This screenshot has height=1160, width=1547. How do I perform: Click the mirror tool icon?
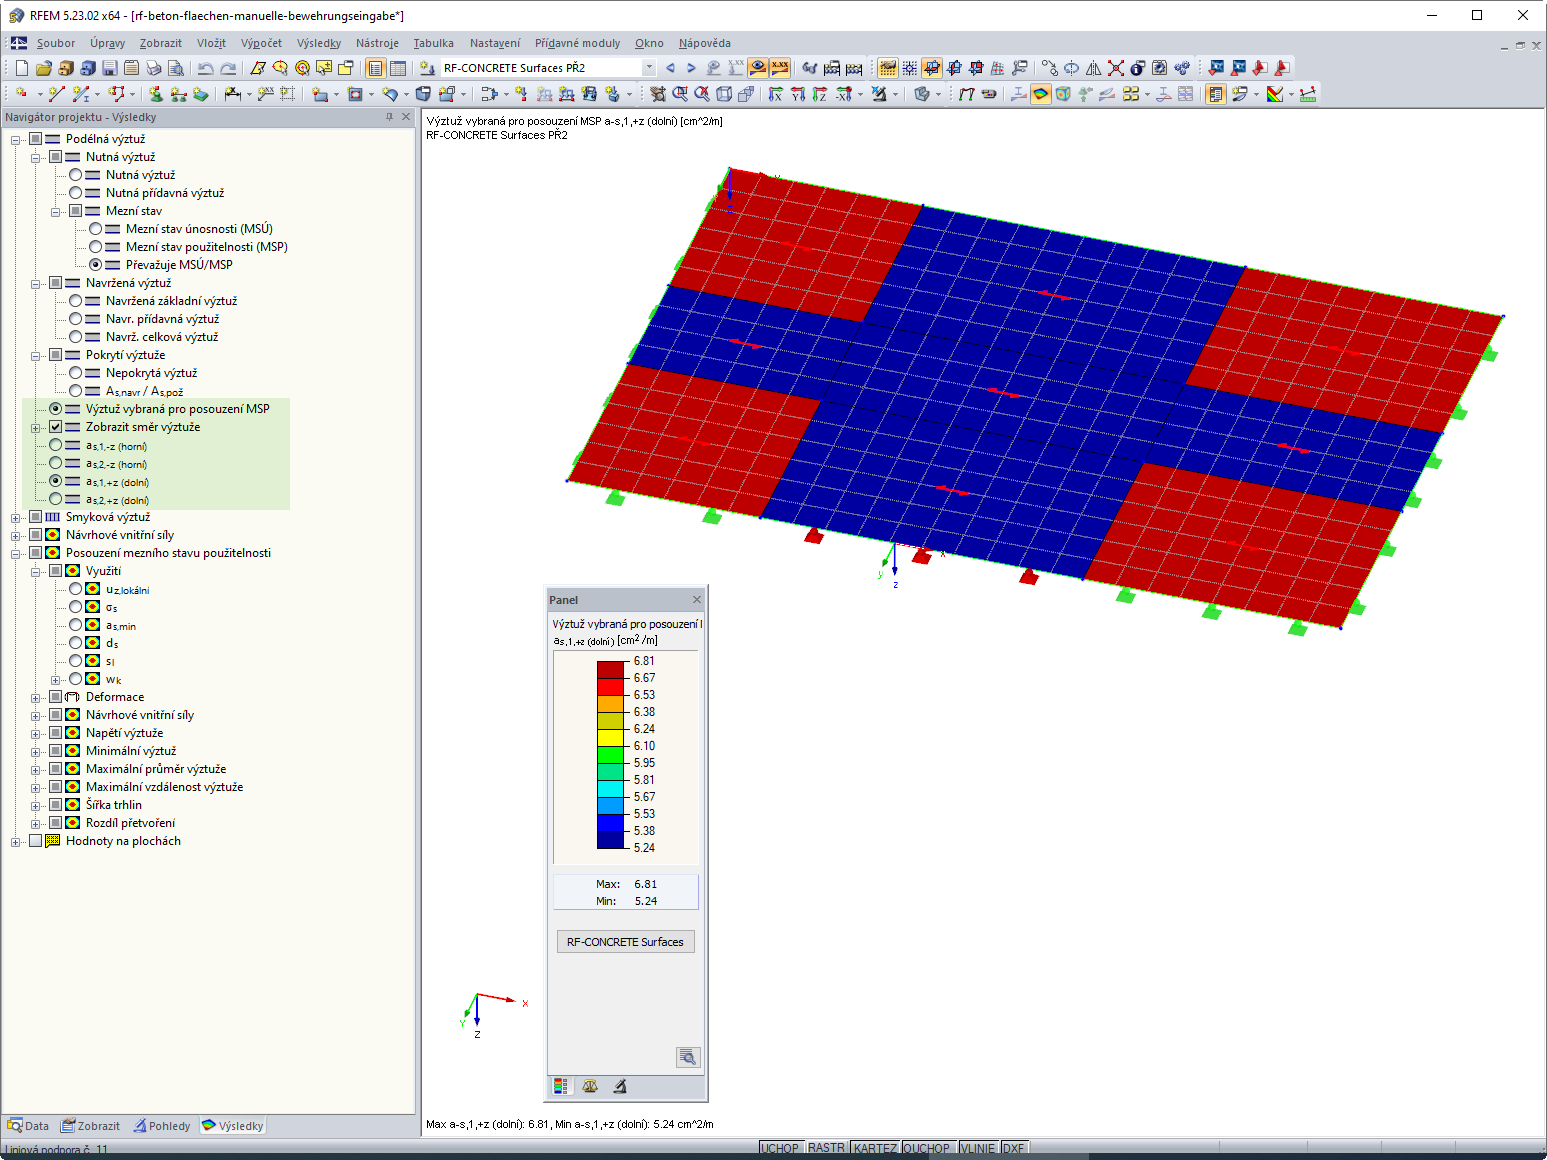[1094, 68]
